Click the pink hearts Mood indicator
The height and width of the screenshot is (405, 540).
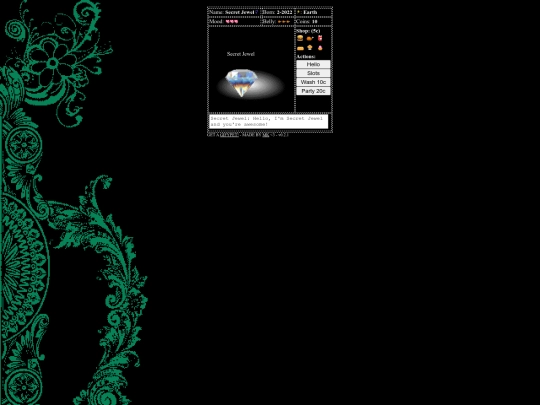(x=232, y=21)
